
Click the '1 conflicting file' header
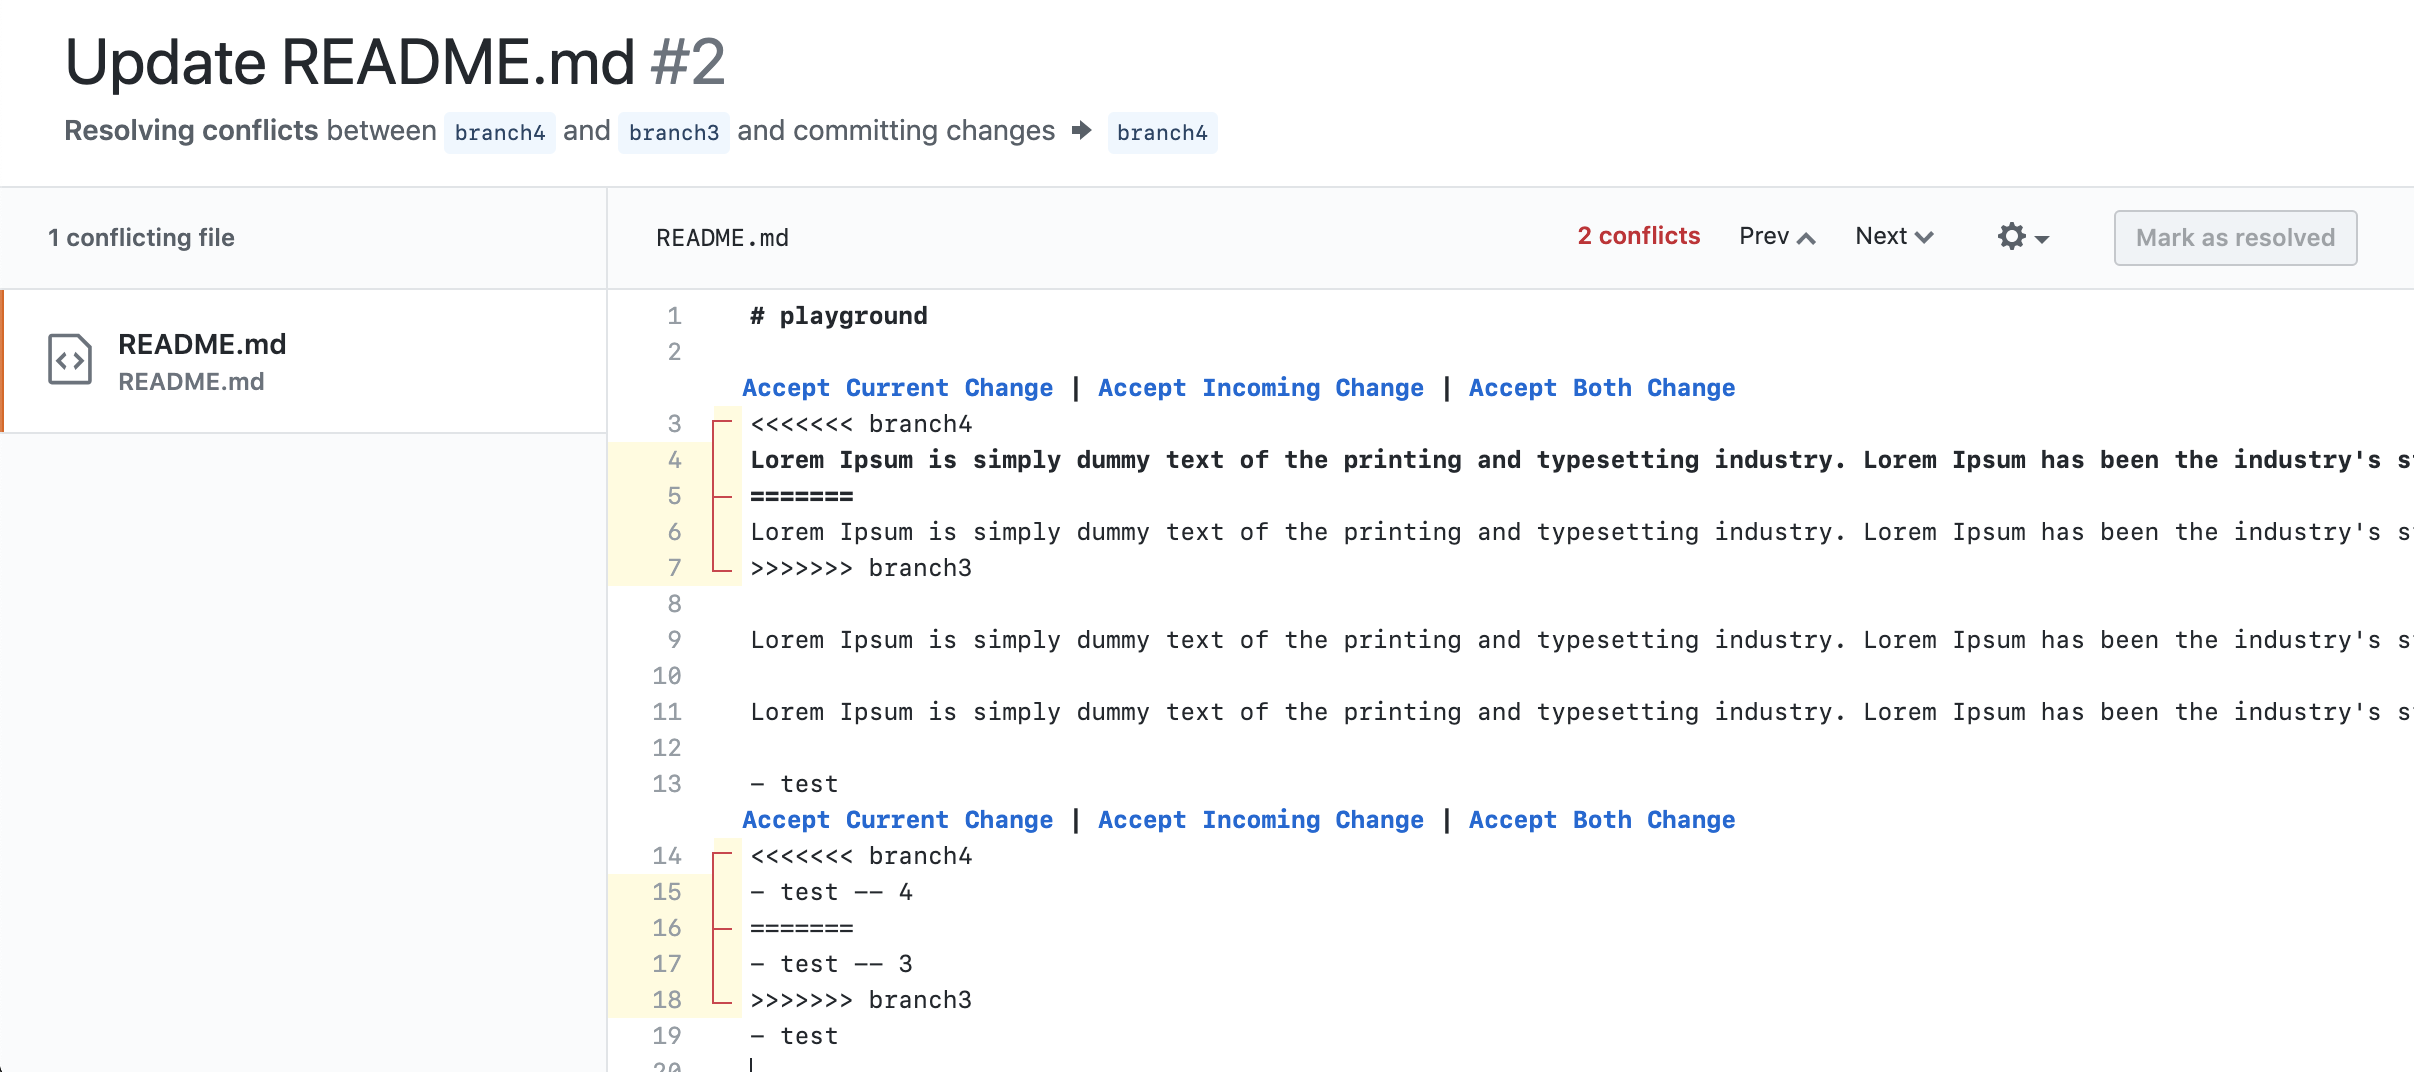tap(141, 238)
